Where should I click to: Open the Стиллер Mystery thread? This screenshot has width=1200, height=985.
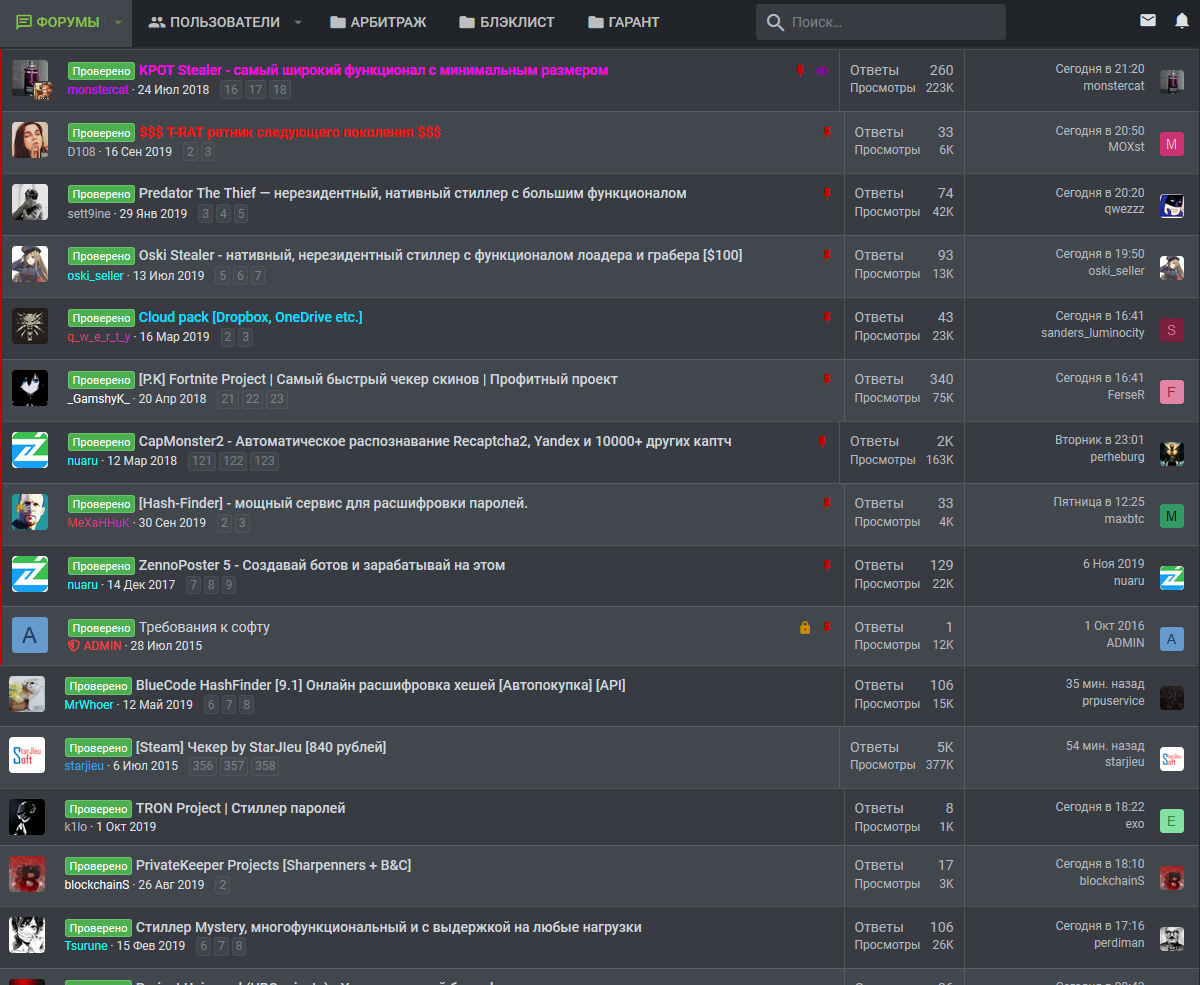coord(389,928)
